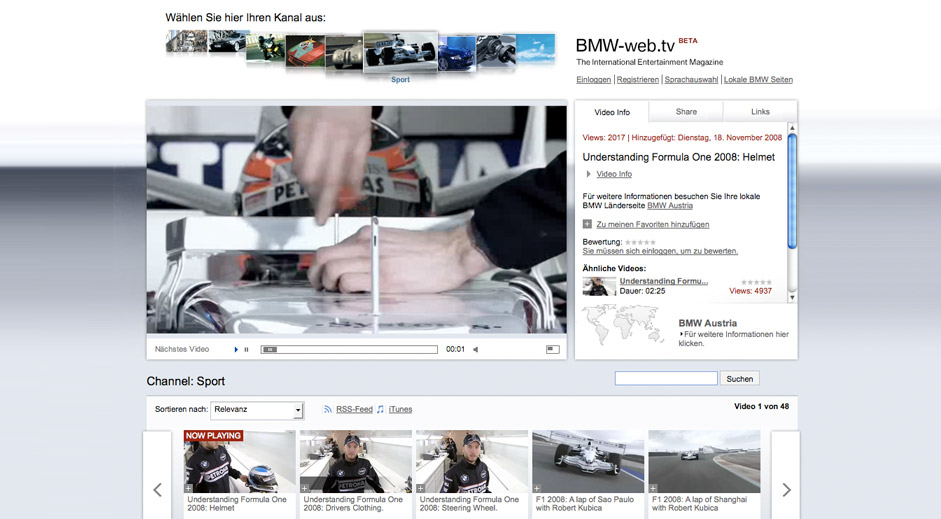Screen dimensions: 941x519
Task: Click plus icon beside Zu meinen Favoriten hinzufügen
Action: coord(587,224)
